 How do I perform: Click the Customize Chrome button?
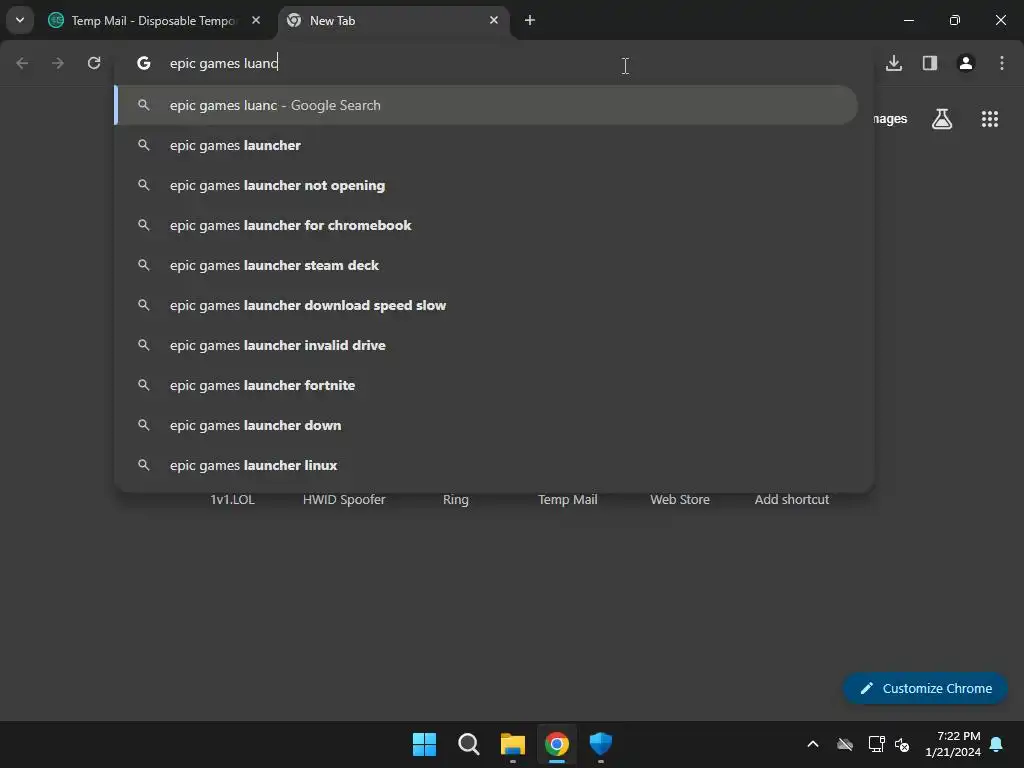pyautogui.click(x=925, y=688)
